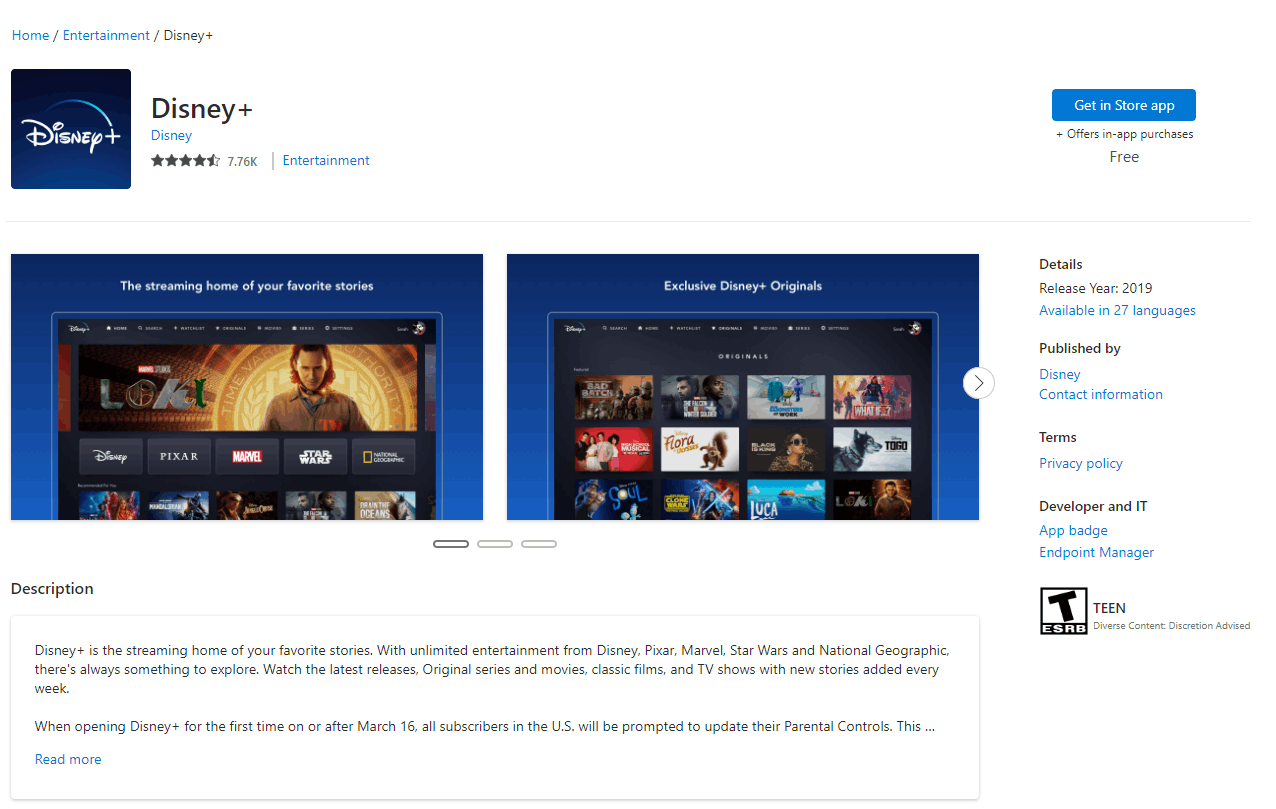The height and width of the screenshot is (809, 1276).
Task: Select the second carousel indicator
Action: pos(495,543)
